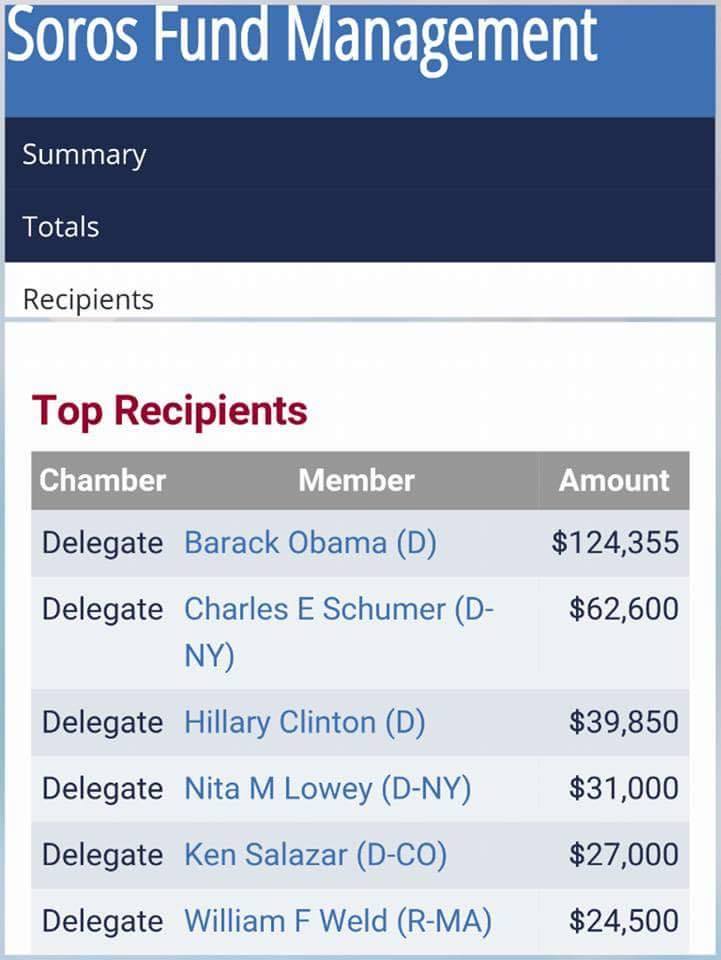Click the Top Recipients heading

pyautogui.click(x=170, y=410)
